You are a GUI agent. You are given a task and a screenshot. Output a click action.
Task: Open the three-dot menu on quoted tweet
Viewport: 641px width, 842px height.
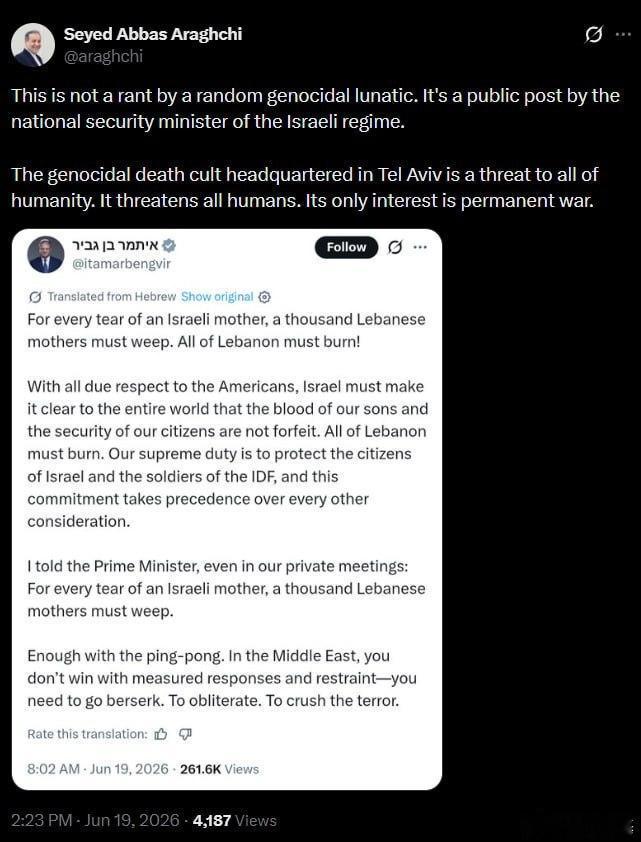point(420,247)
